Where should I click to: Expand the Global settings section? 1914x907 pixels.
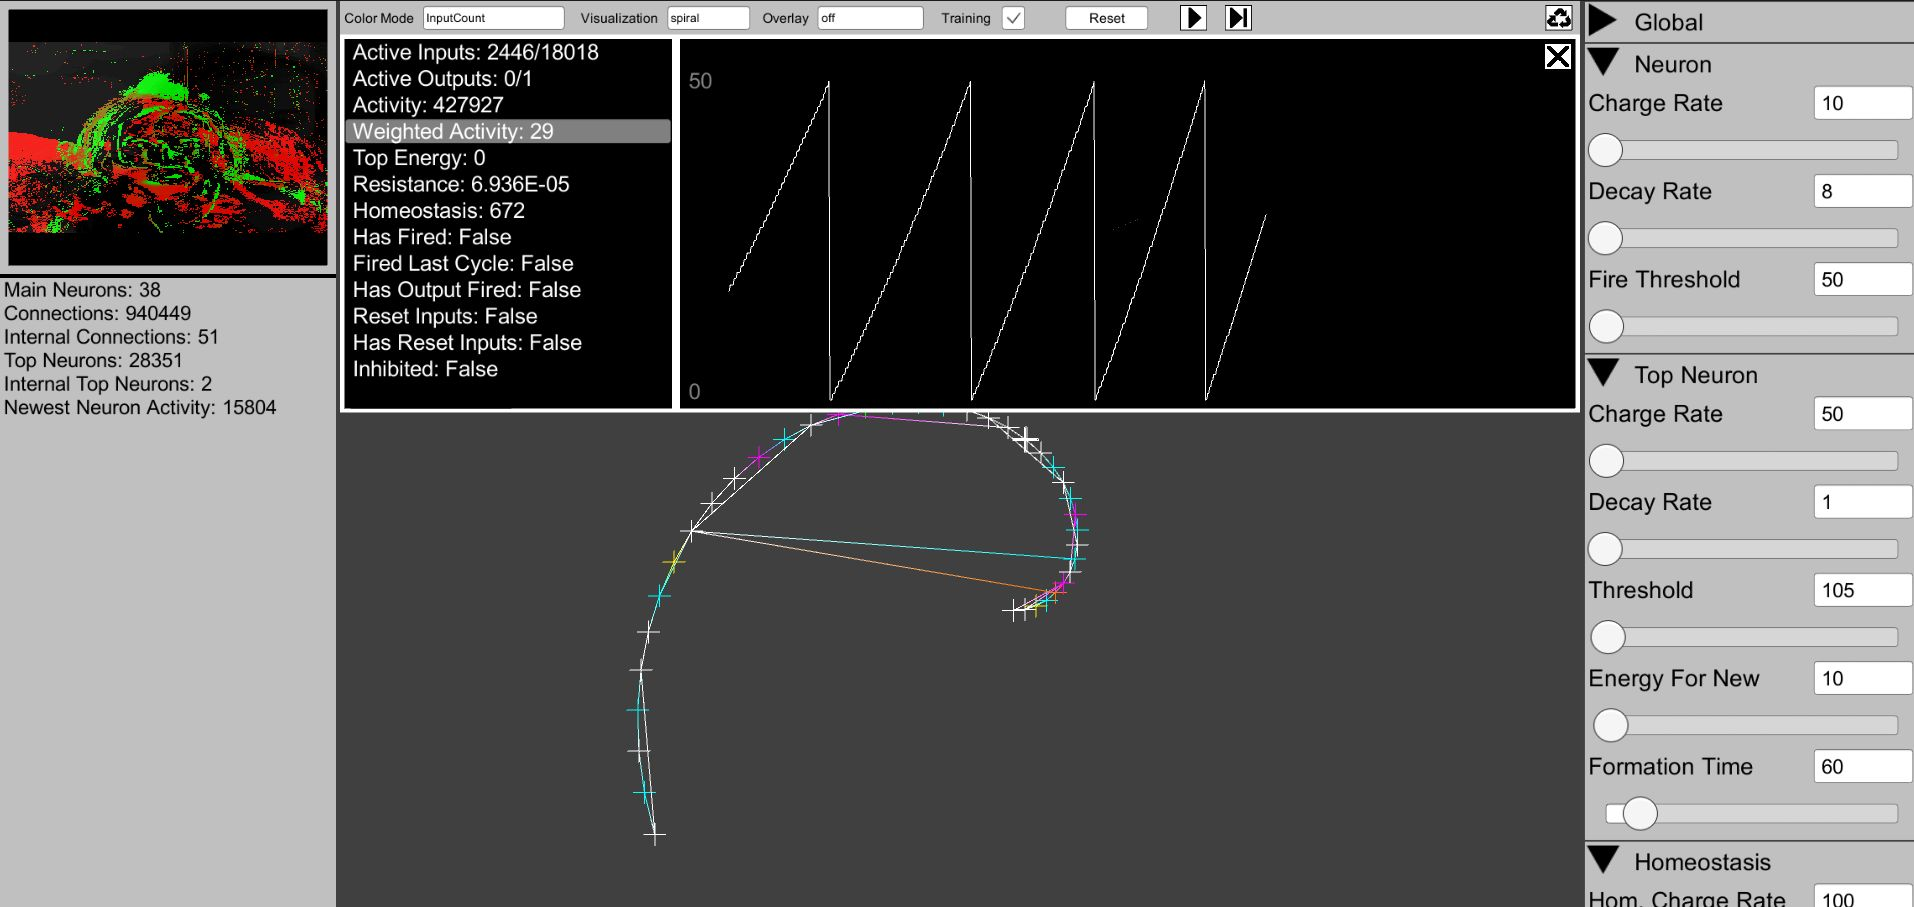tap(1604, 22)
